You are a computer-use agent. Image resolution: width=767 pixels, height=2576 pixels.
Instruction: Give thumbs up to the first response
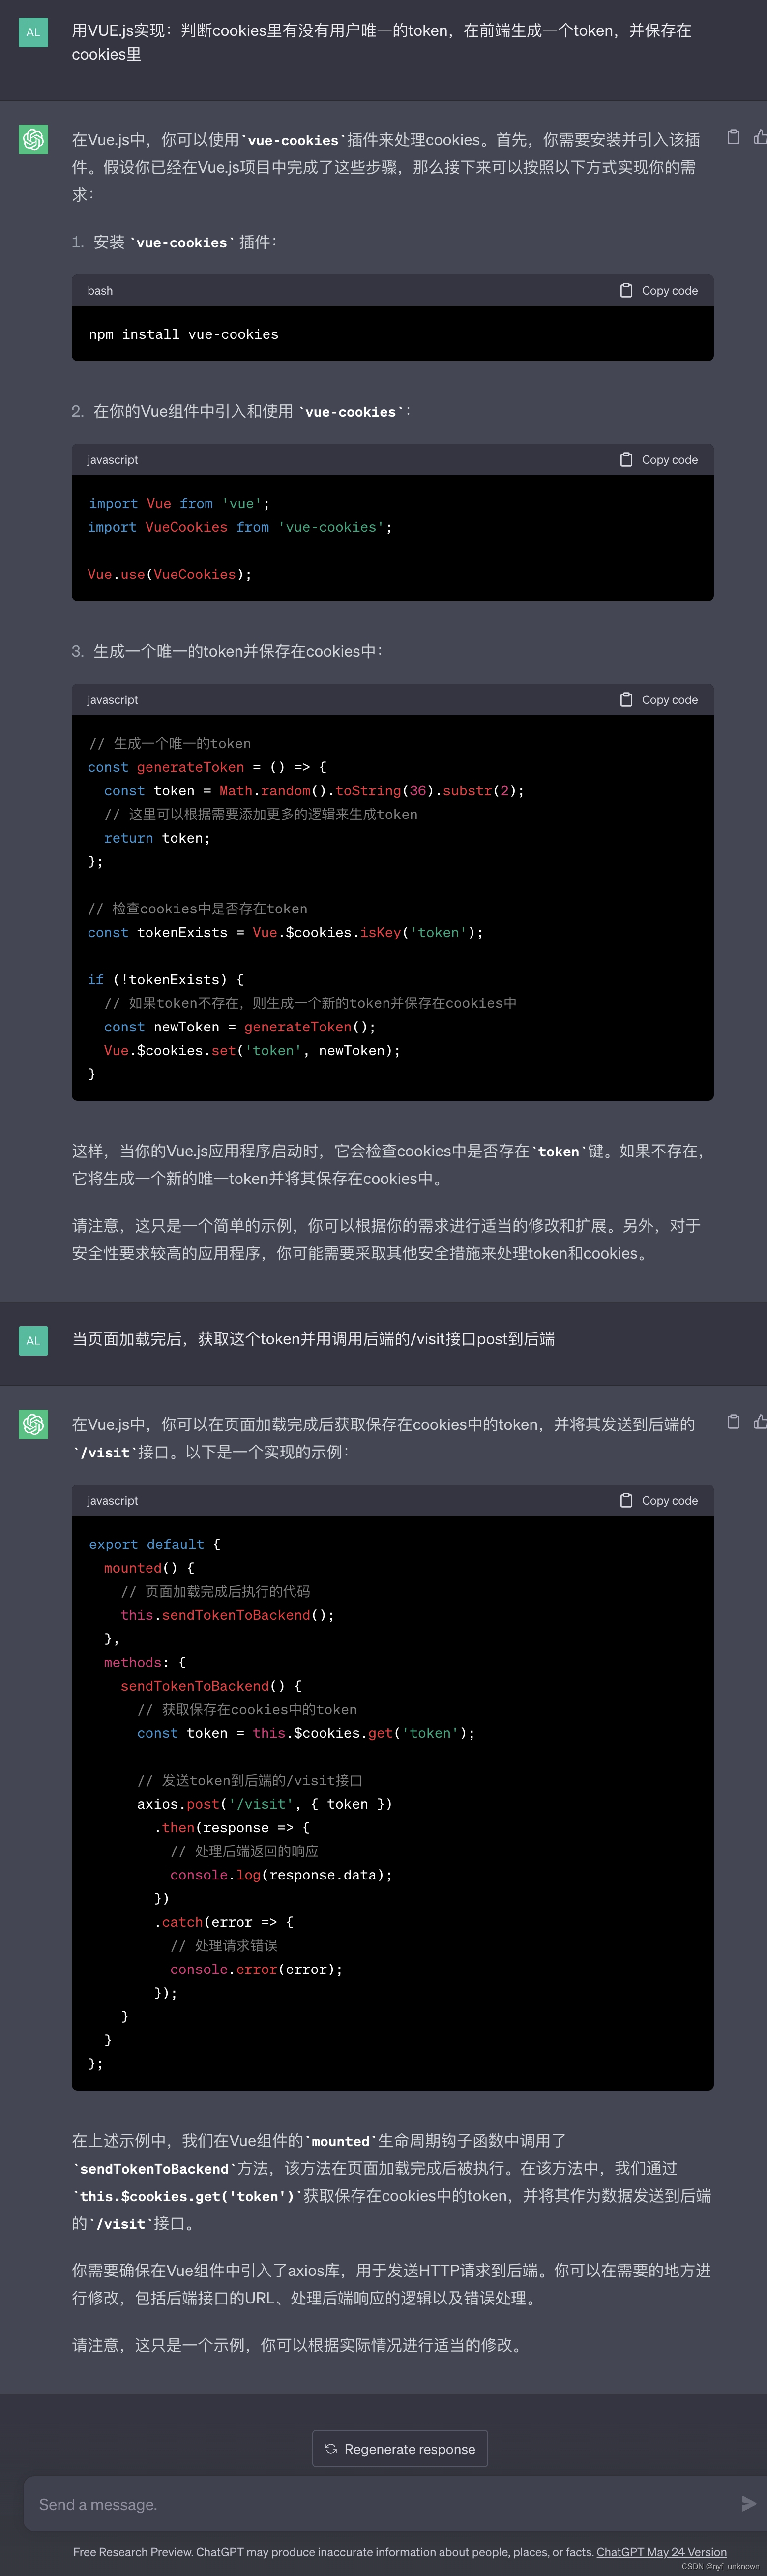point(760,138)
